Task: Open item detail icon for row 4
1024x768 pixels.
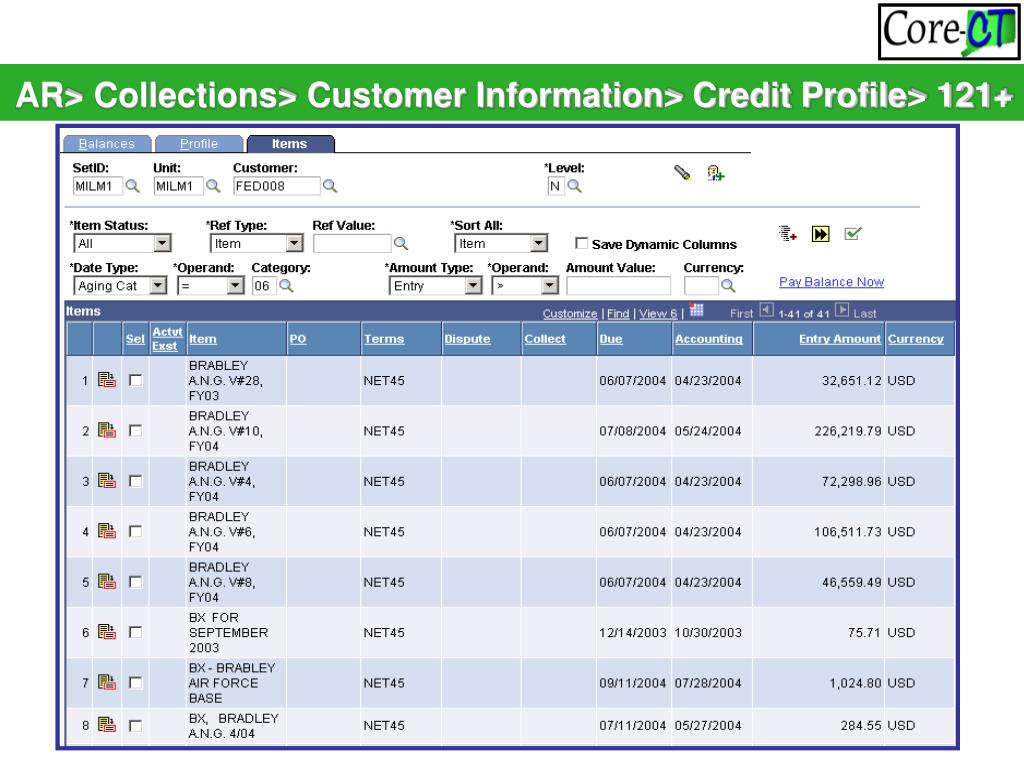Action: click(x=107, y=530)
